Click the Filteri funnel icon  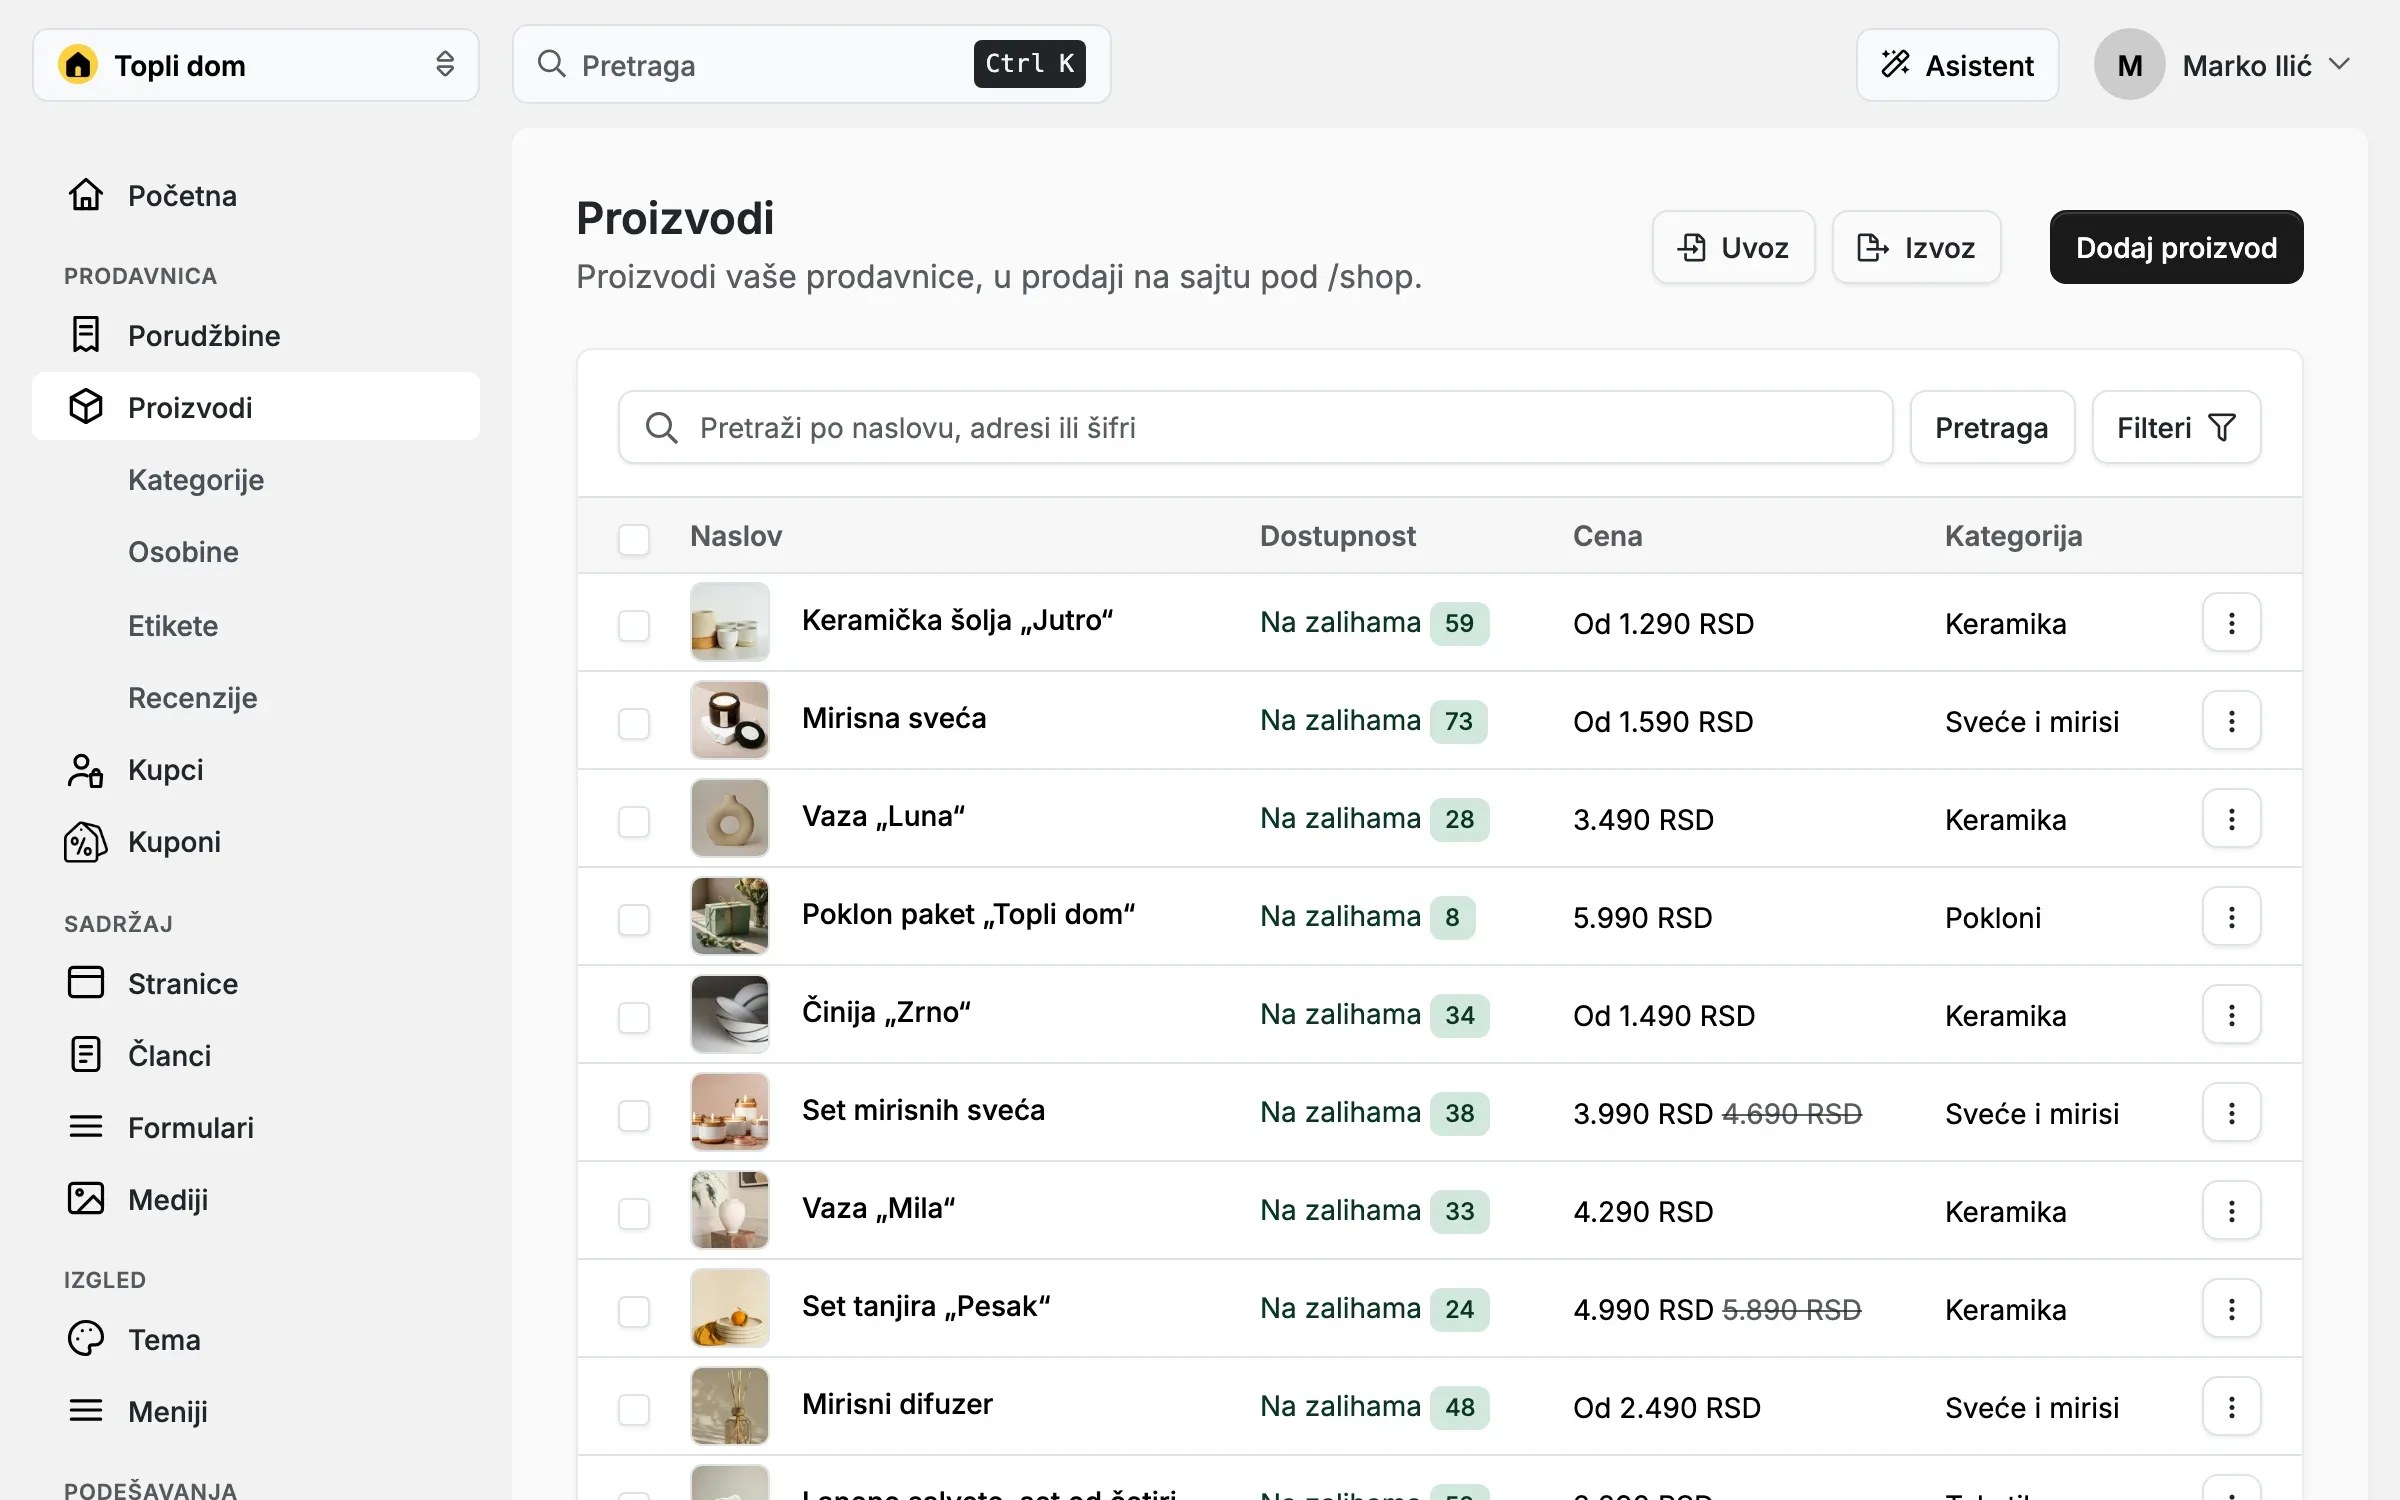tap(2222, 428)
